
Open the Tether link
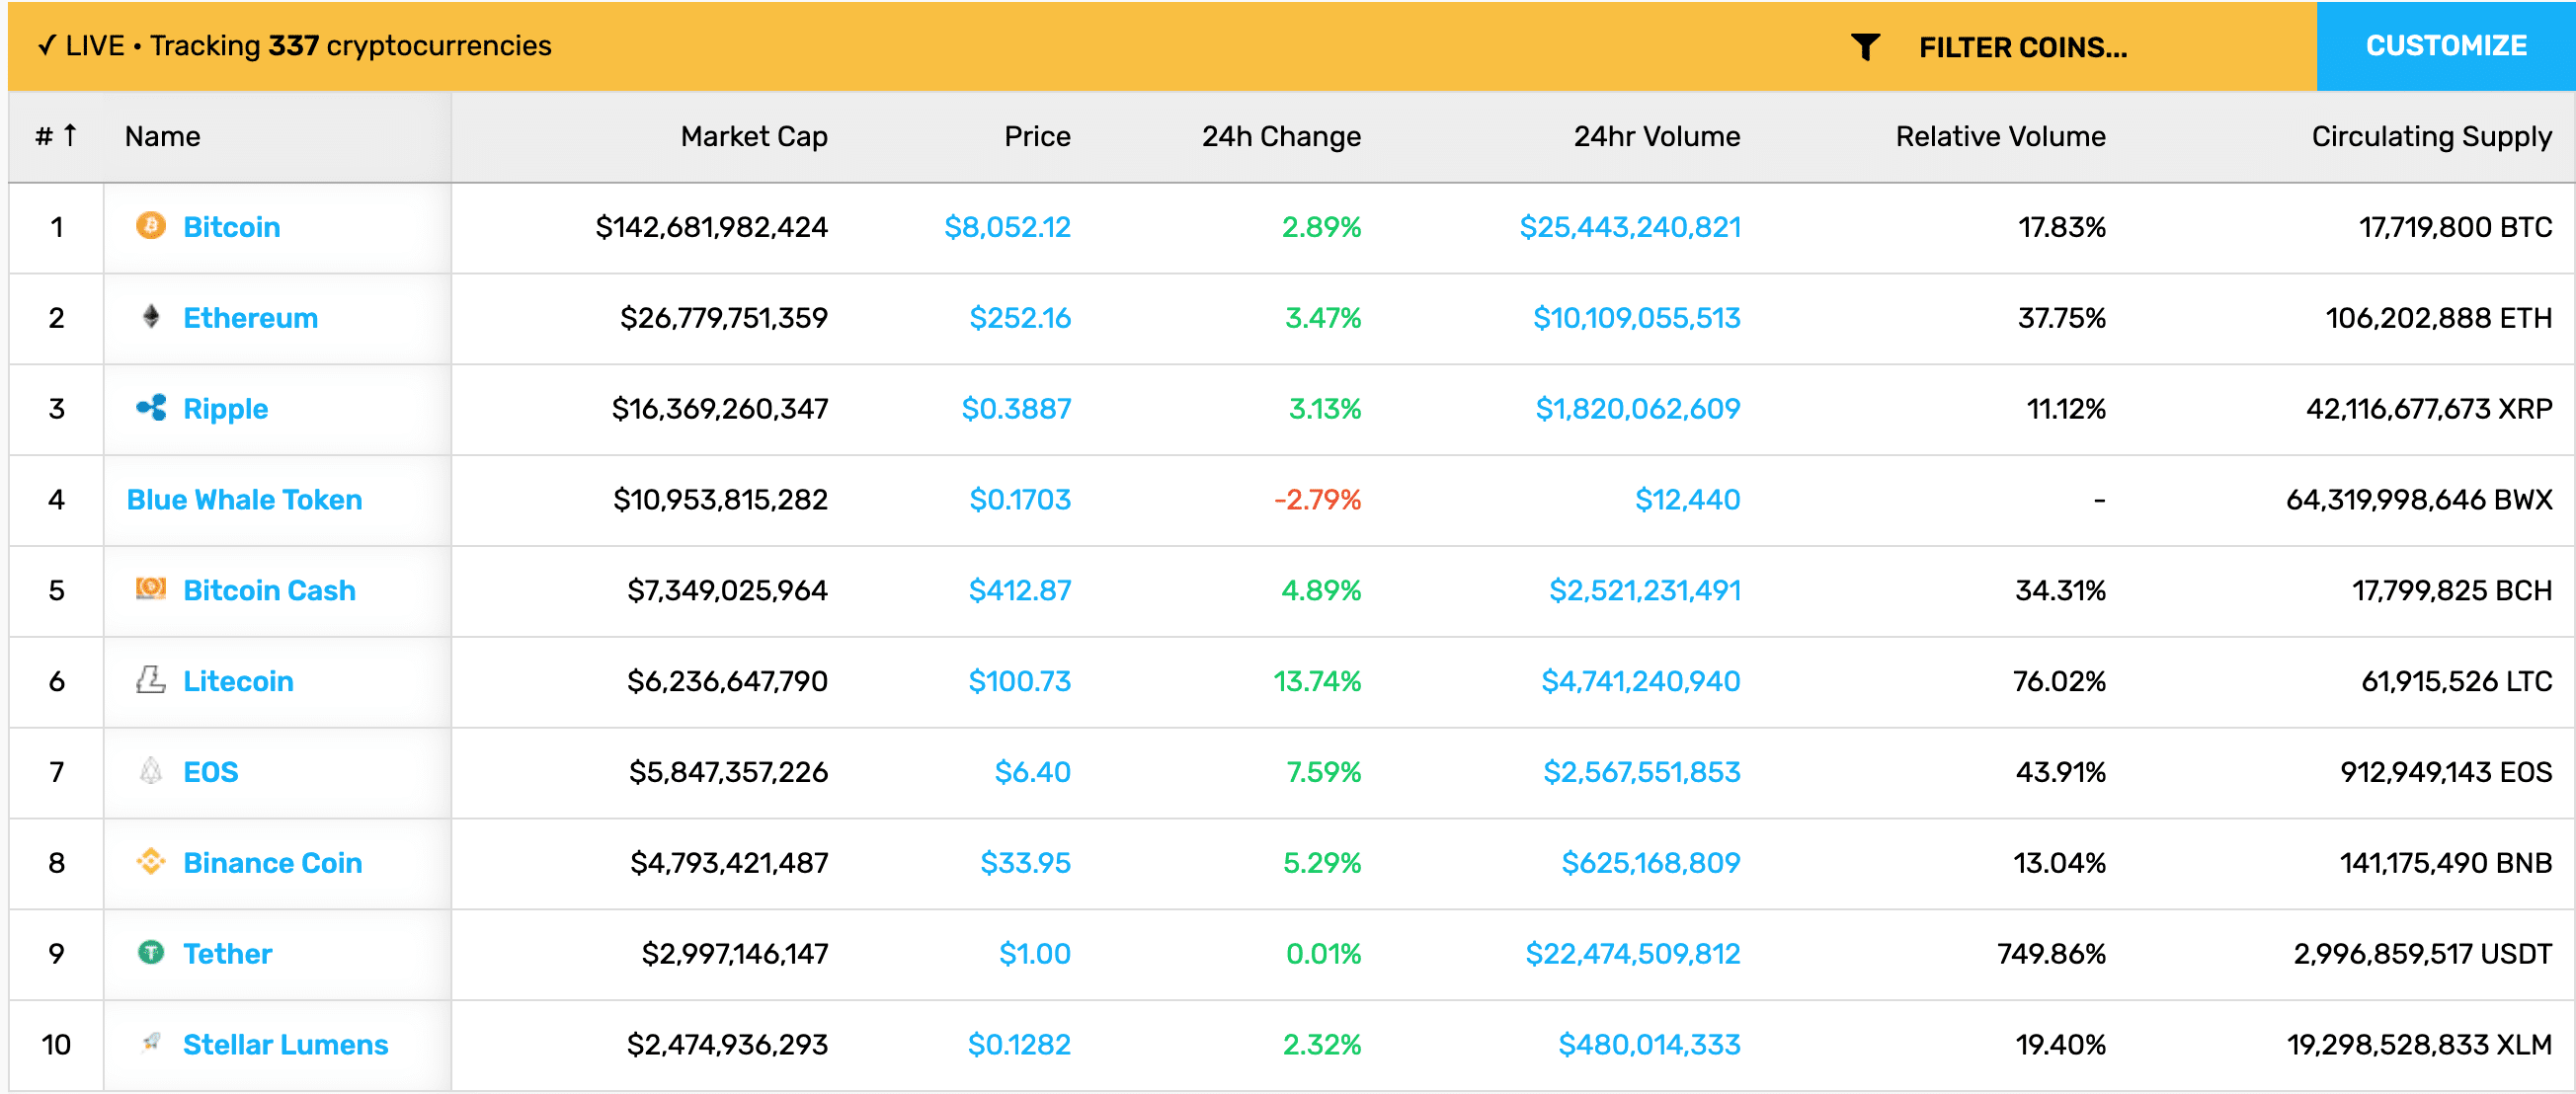click(x=228, y=955)
